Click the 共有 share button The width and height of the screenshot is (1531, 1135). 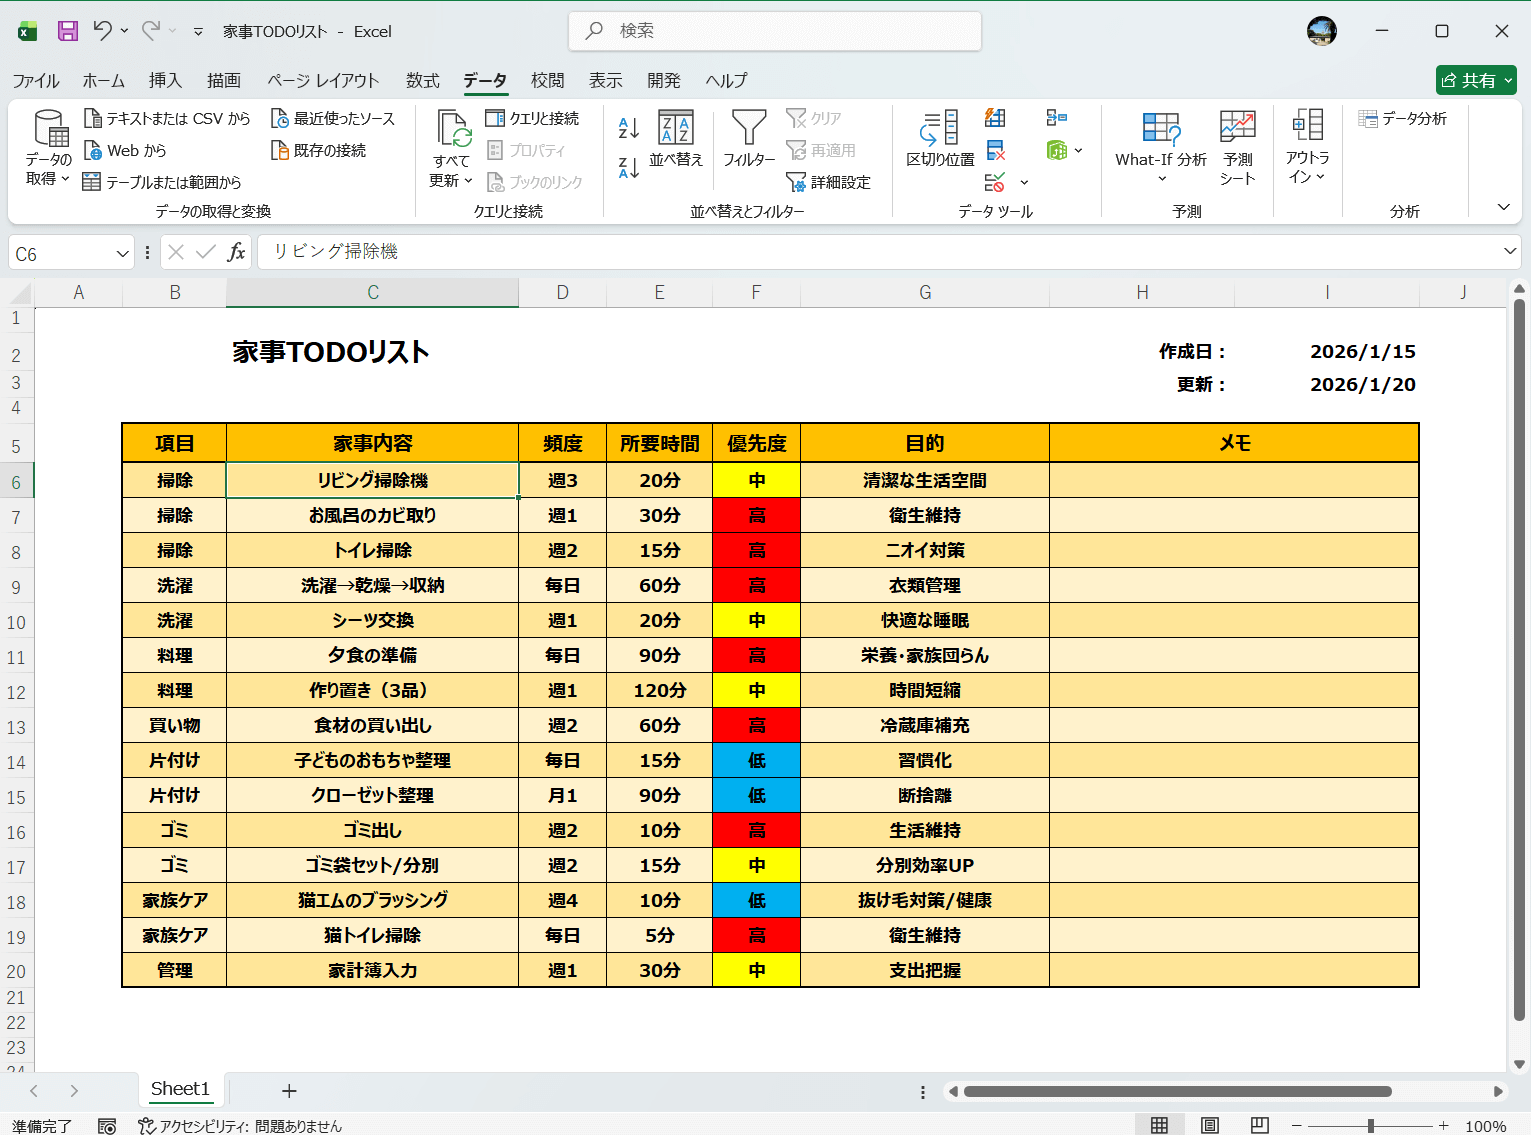(x=1476, y=80)
